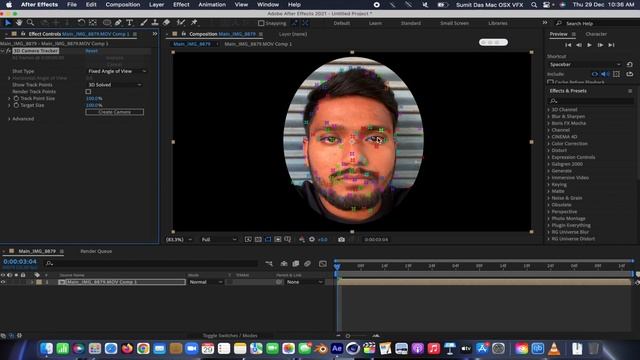
Task: Expand the Advanced section
Action: coord(9,119)
